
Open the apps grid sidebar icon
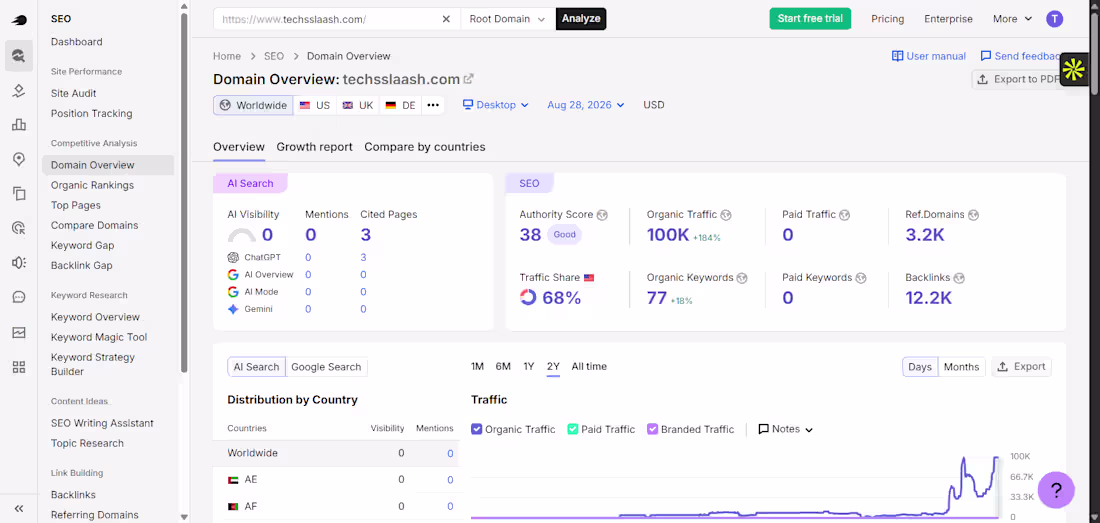coord(19,367)
